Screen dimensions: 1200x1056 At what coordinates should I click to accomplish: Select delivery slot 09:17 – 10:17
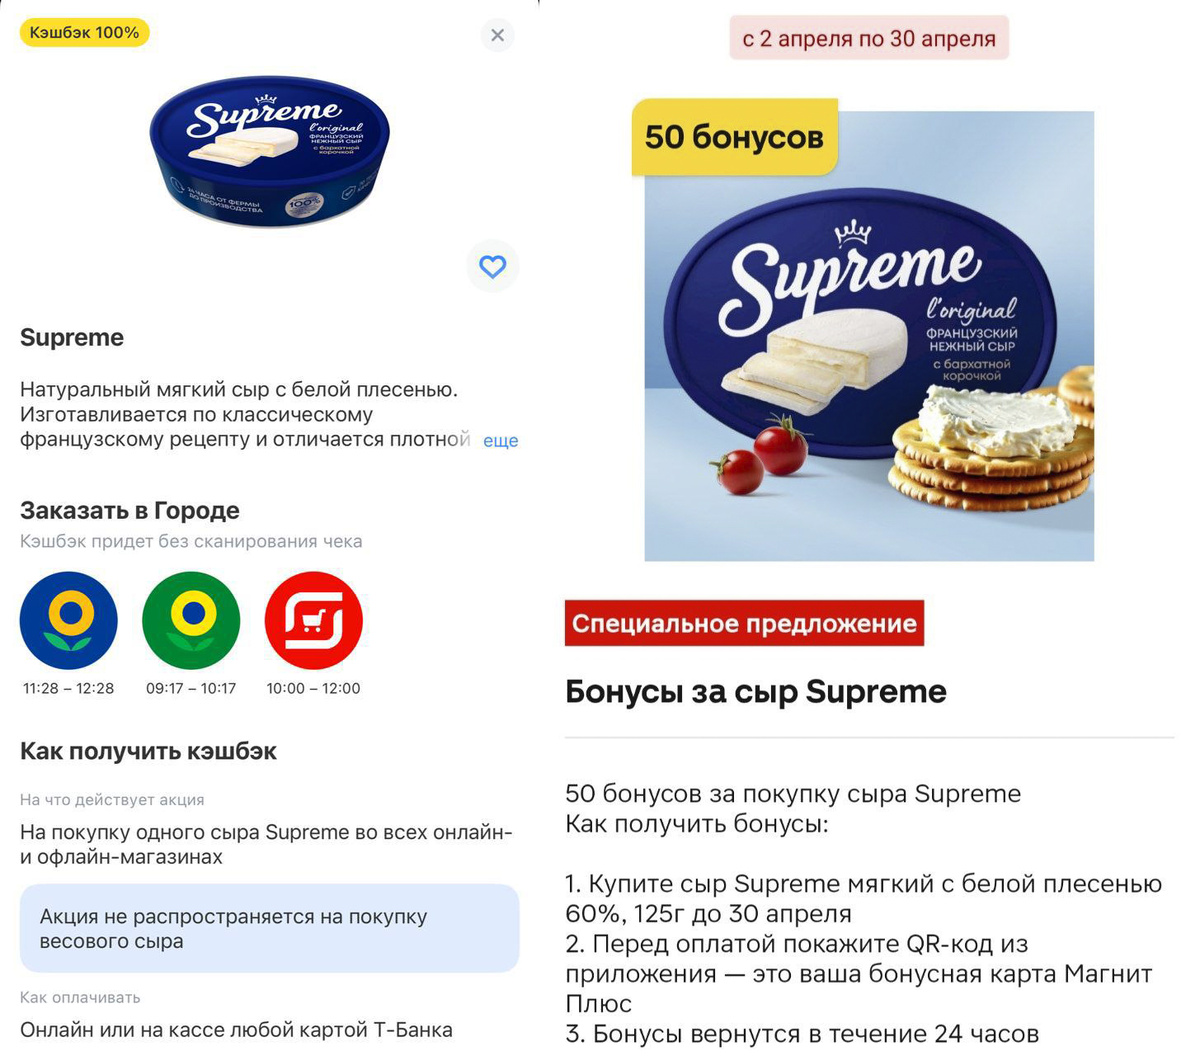tap(191, 688)
